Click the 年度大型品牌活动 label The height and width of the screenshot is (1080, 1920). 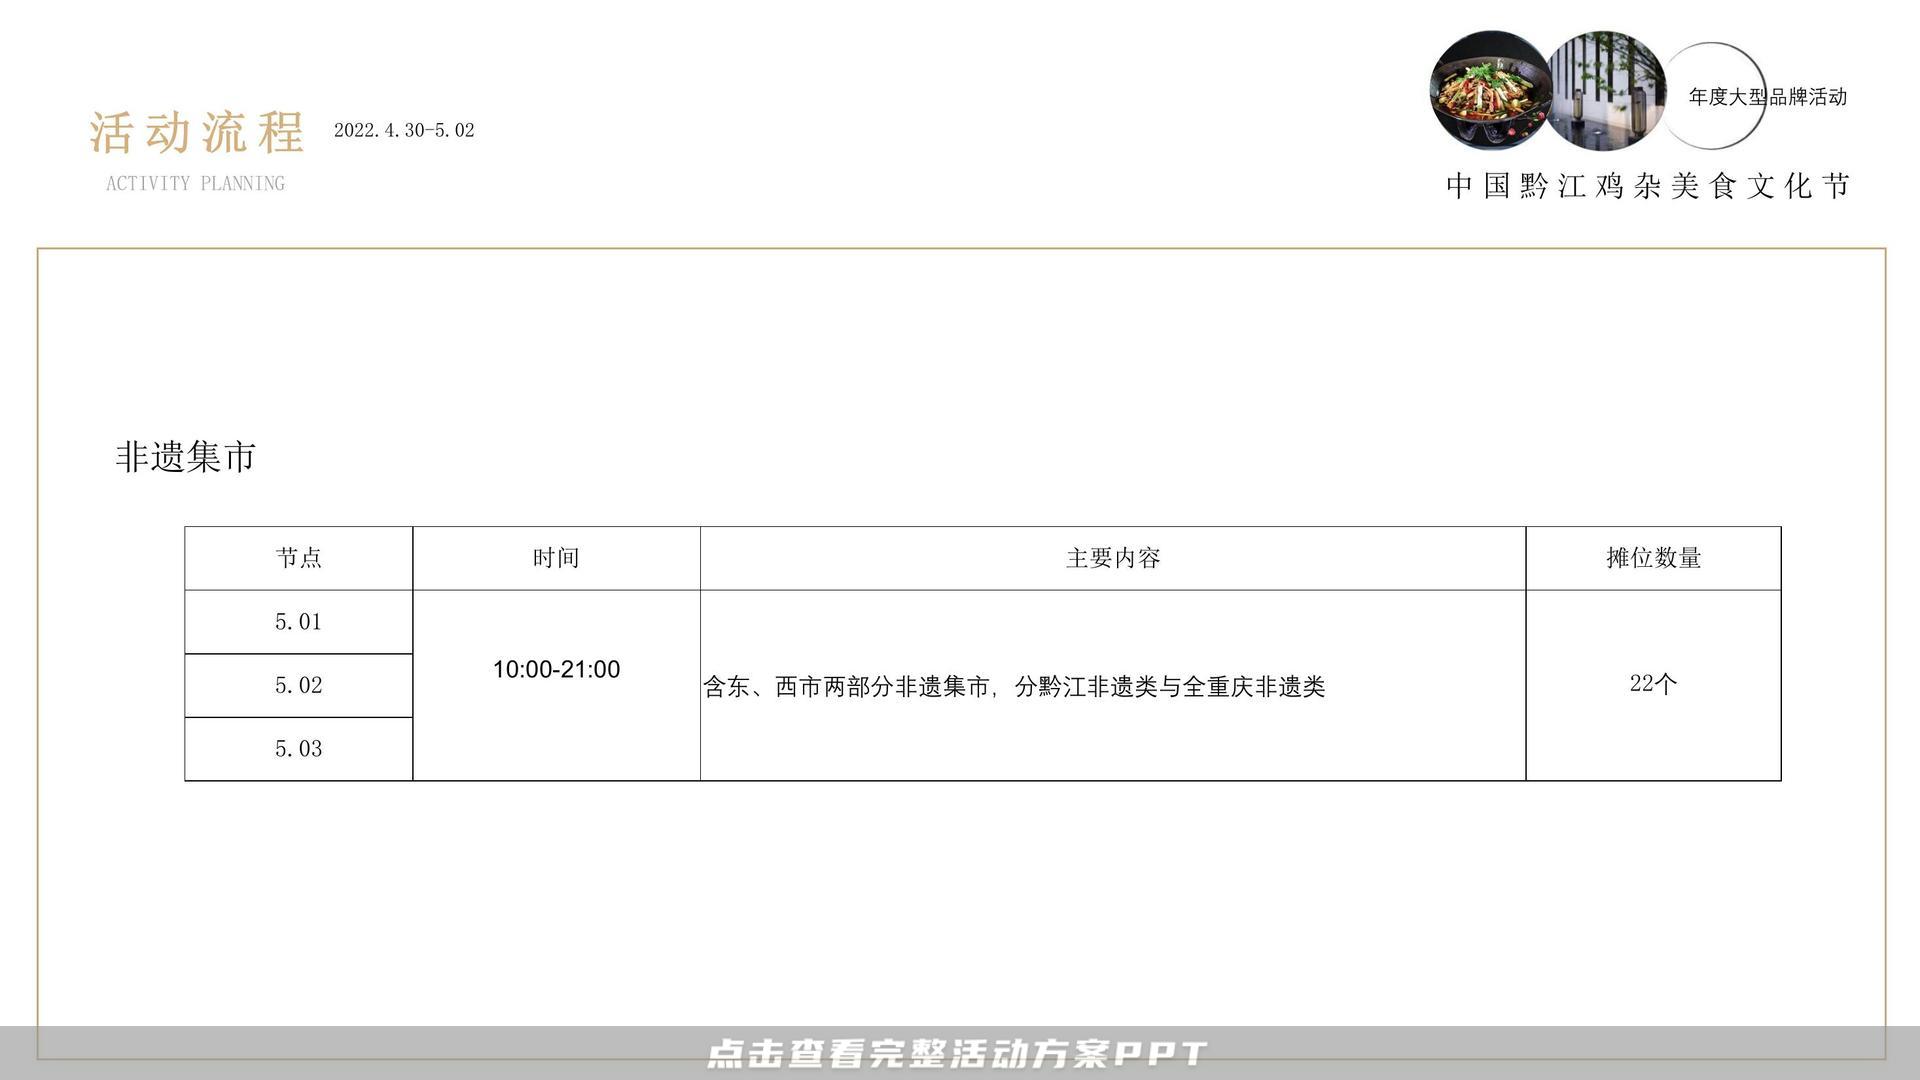click(x=1767, y=97)
